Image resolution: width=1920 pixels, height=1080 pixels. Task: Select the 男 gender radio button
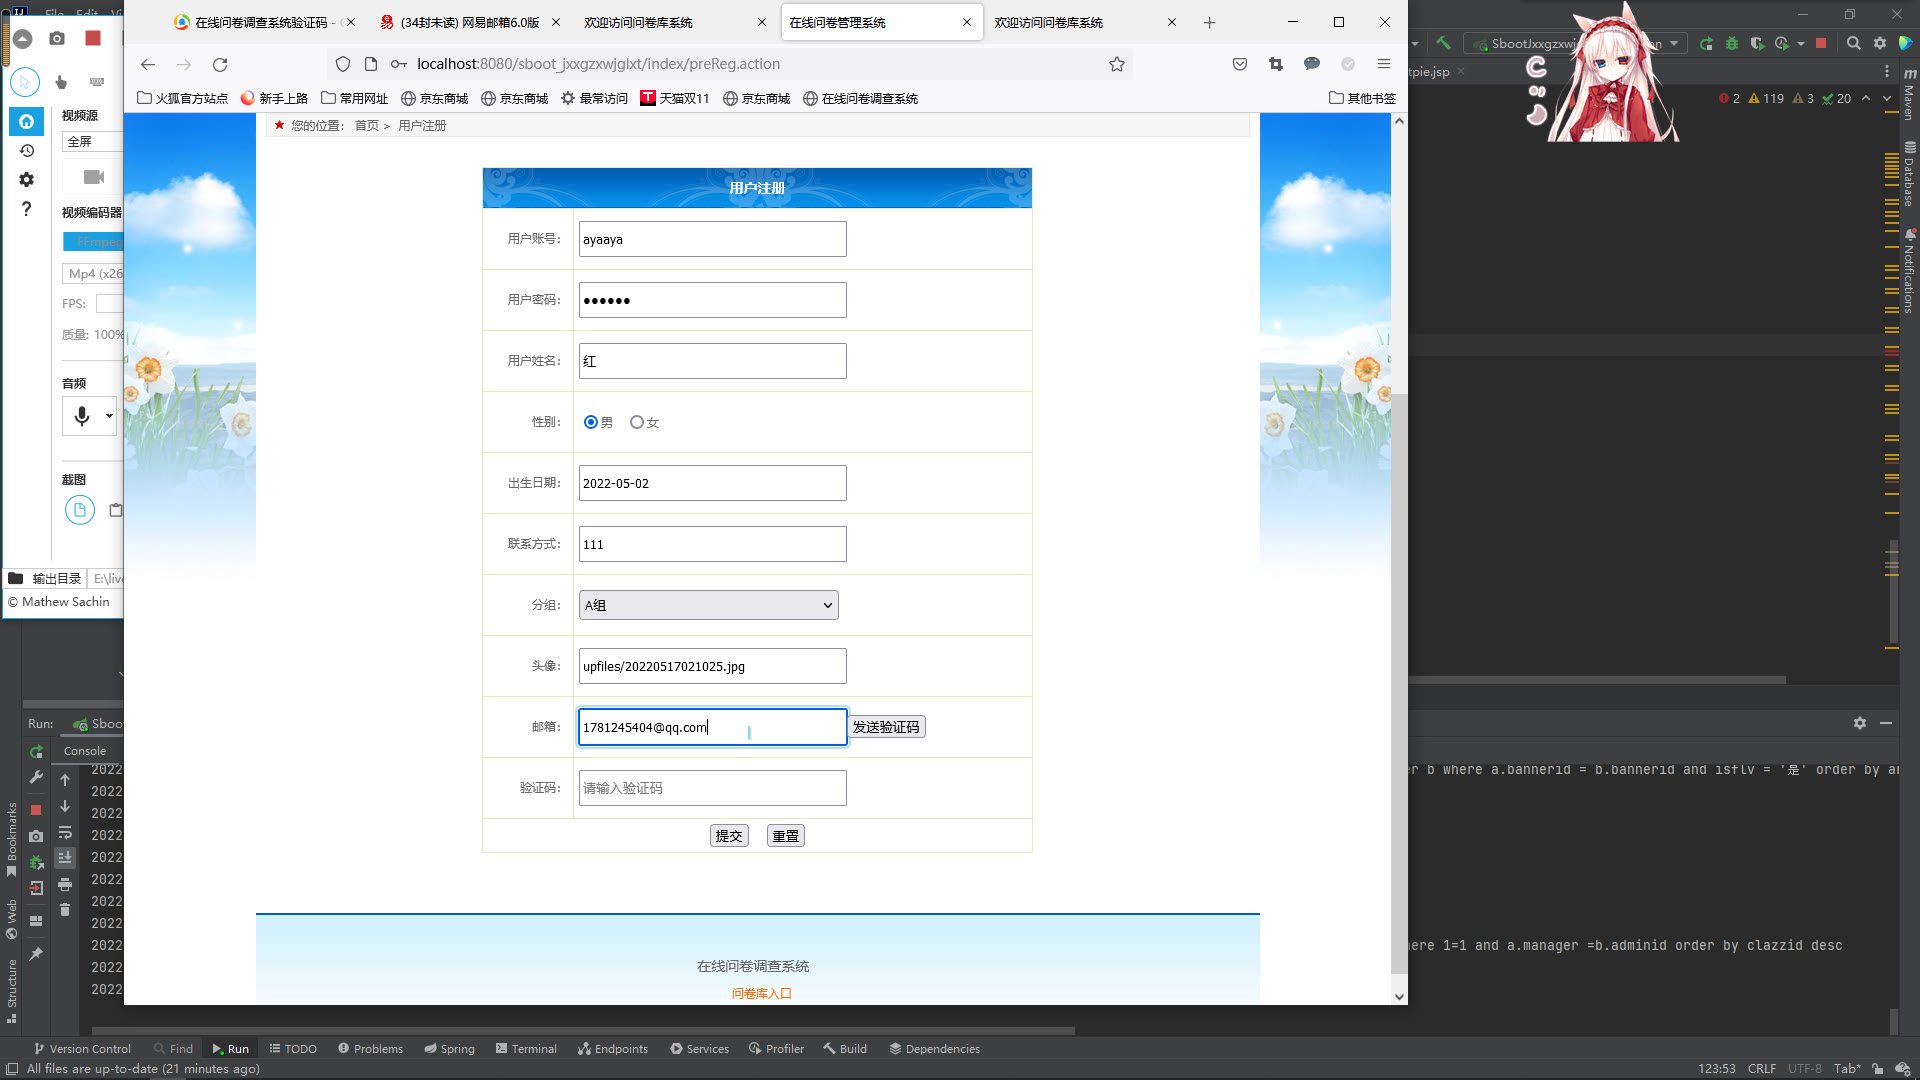tap(591, 422)
